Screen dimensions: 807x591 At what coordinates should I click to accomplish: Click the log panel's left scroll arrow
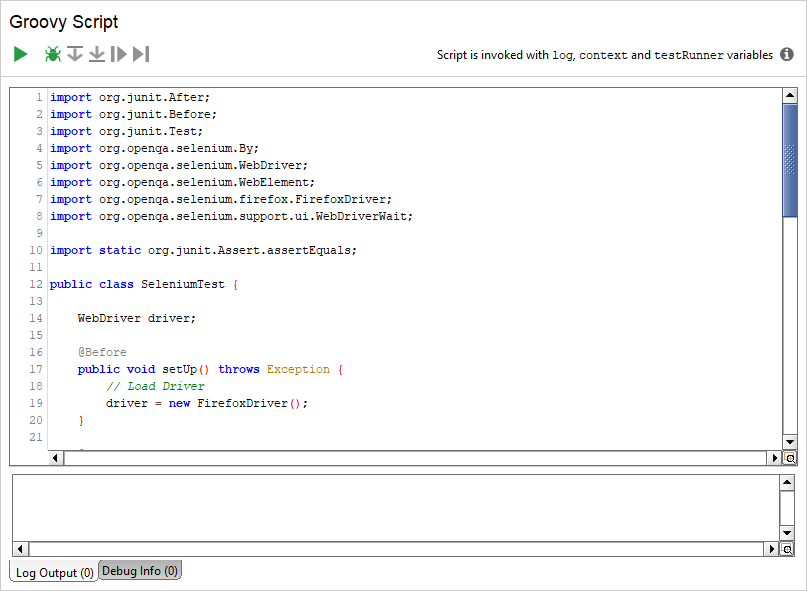click(x=19, y=548)
